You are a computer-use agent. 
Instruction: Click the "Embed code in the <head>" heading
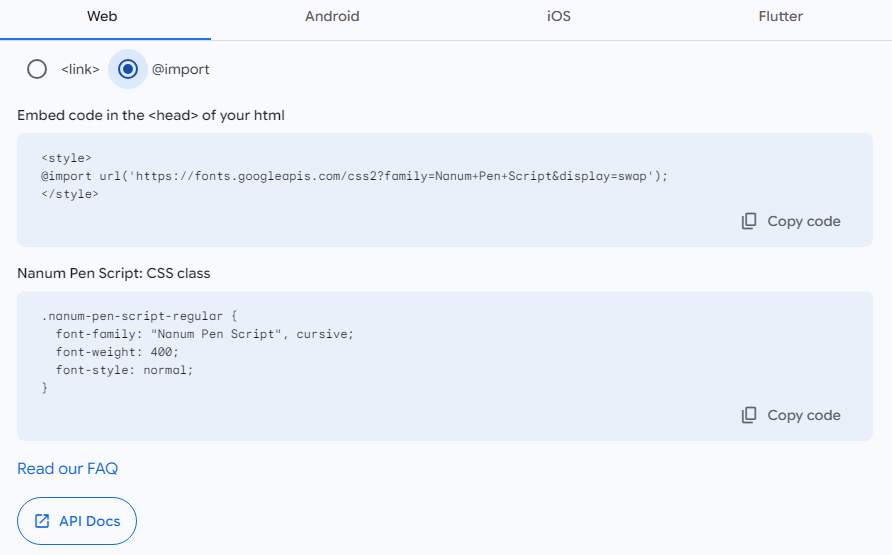pos(151,115)
